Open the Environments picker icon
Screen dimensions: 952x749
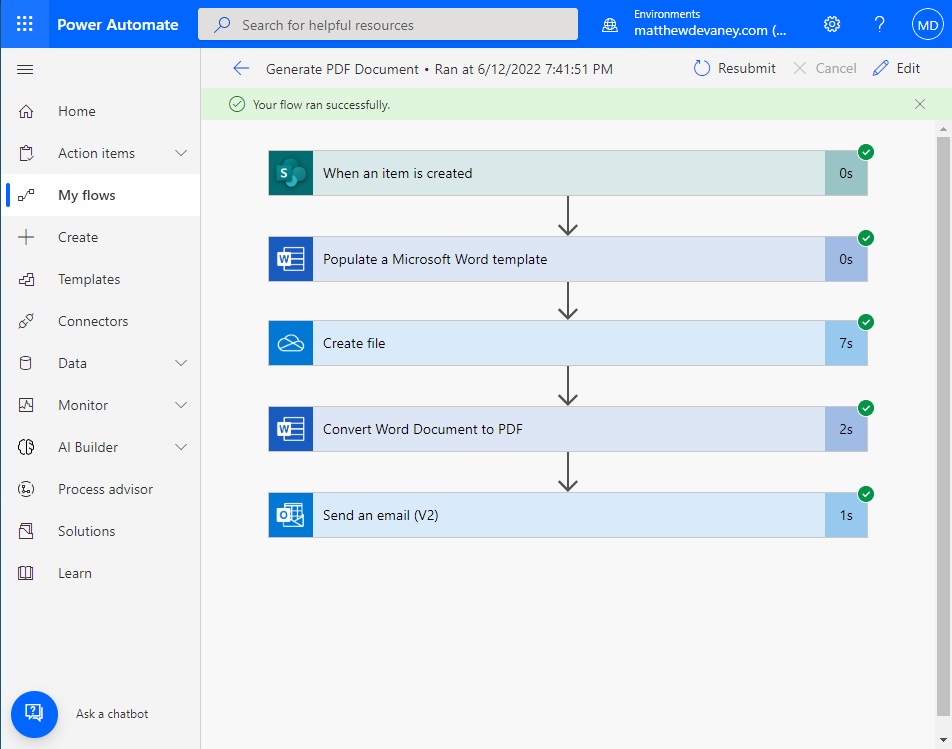pyautogui.click(x=610, y=24)
